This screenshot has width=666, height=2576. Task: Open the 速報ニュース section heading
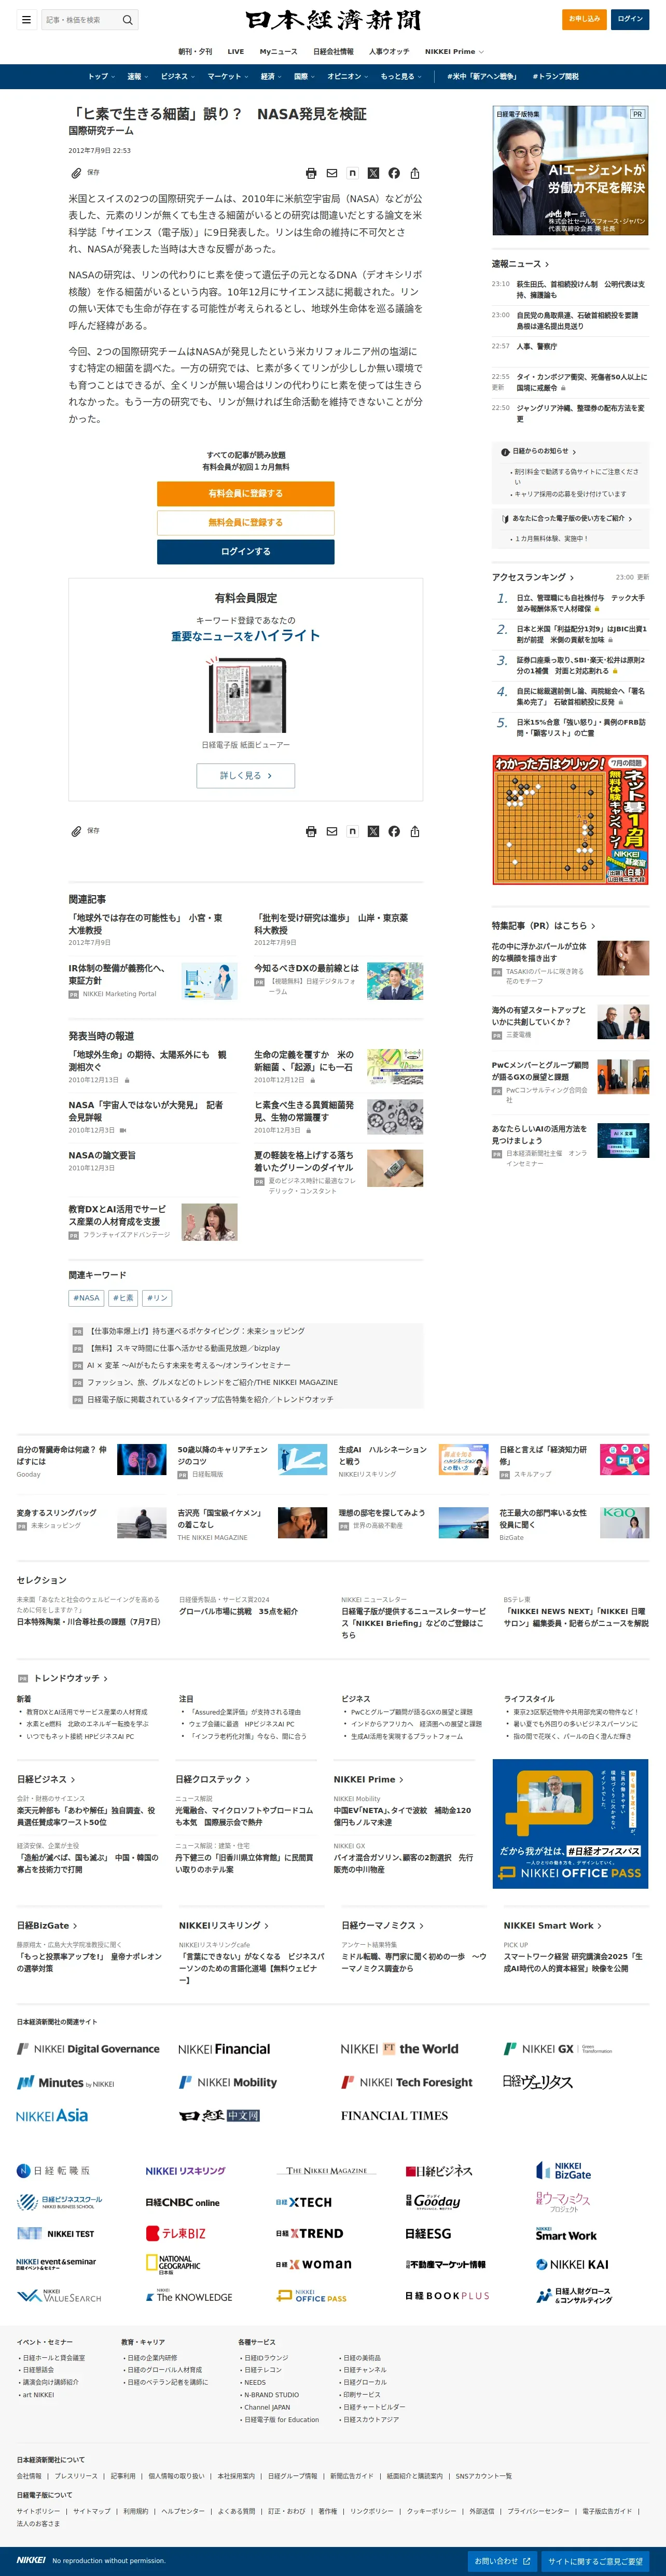pos(520,264)
